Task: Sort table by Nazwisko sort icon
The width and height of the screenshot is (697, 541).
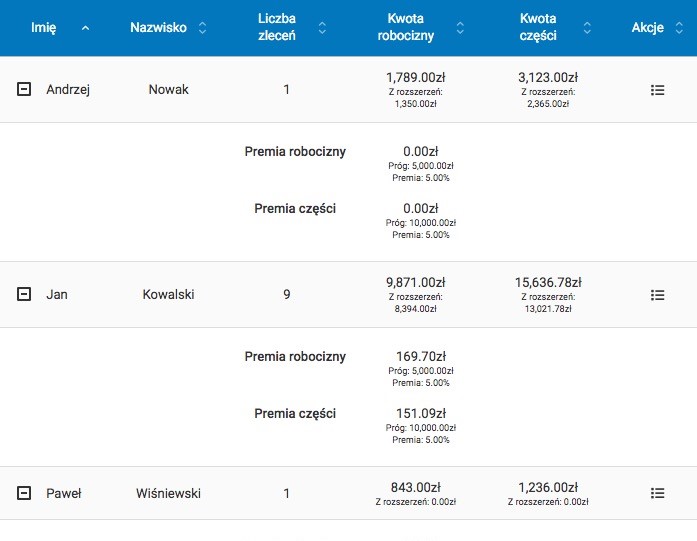Action: point(203,28)
